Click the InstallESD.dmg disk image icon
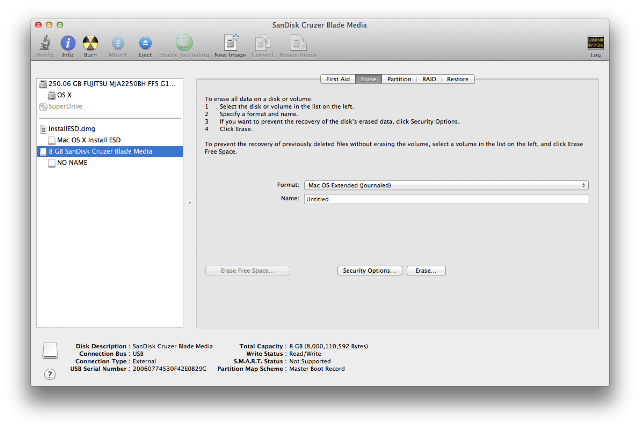The height and width of the screenshot is (429, 640). pos(43,129)
